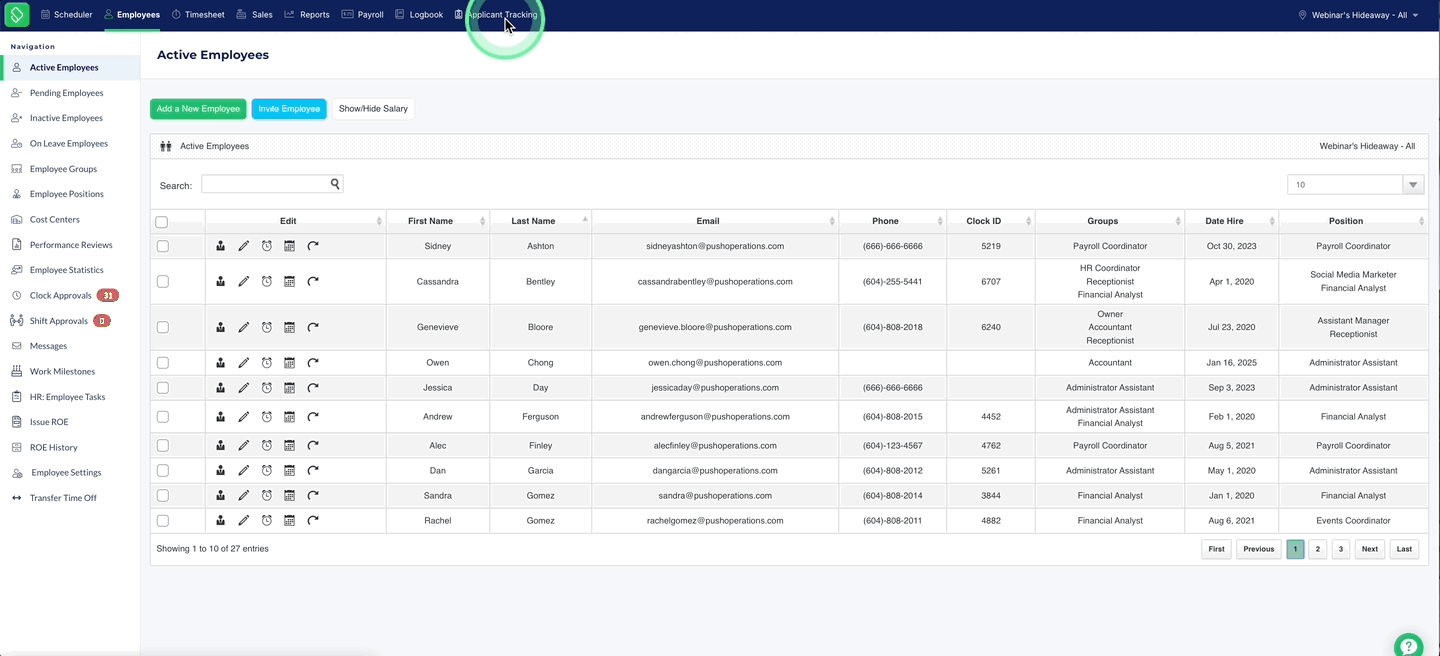Check the Alec Finley row checkbox

click(x=163, y=446)
